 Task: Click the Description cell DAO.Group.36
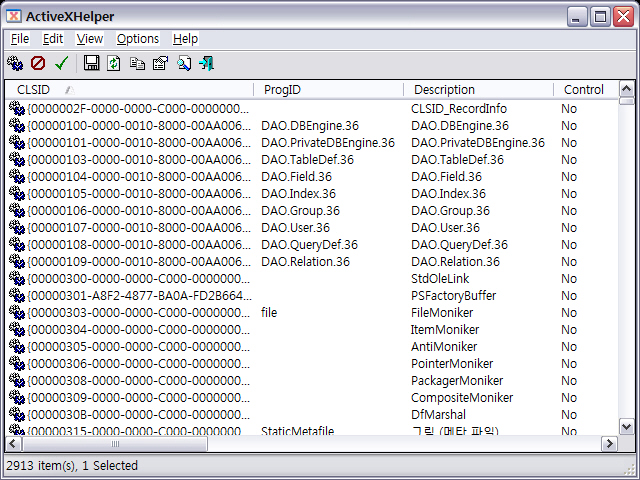(x=450, y=211)
